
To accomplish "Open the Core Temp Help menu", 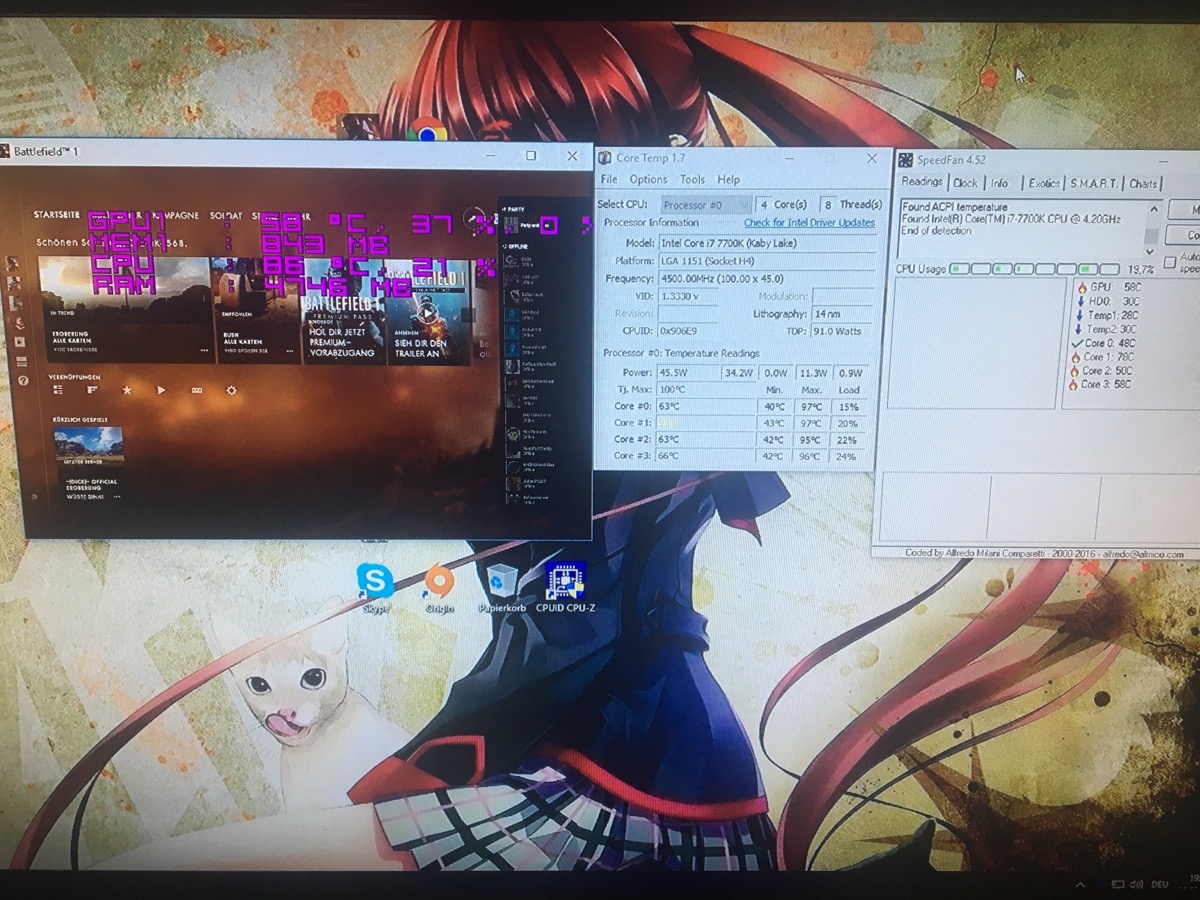I will point(729,179).
